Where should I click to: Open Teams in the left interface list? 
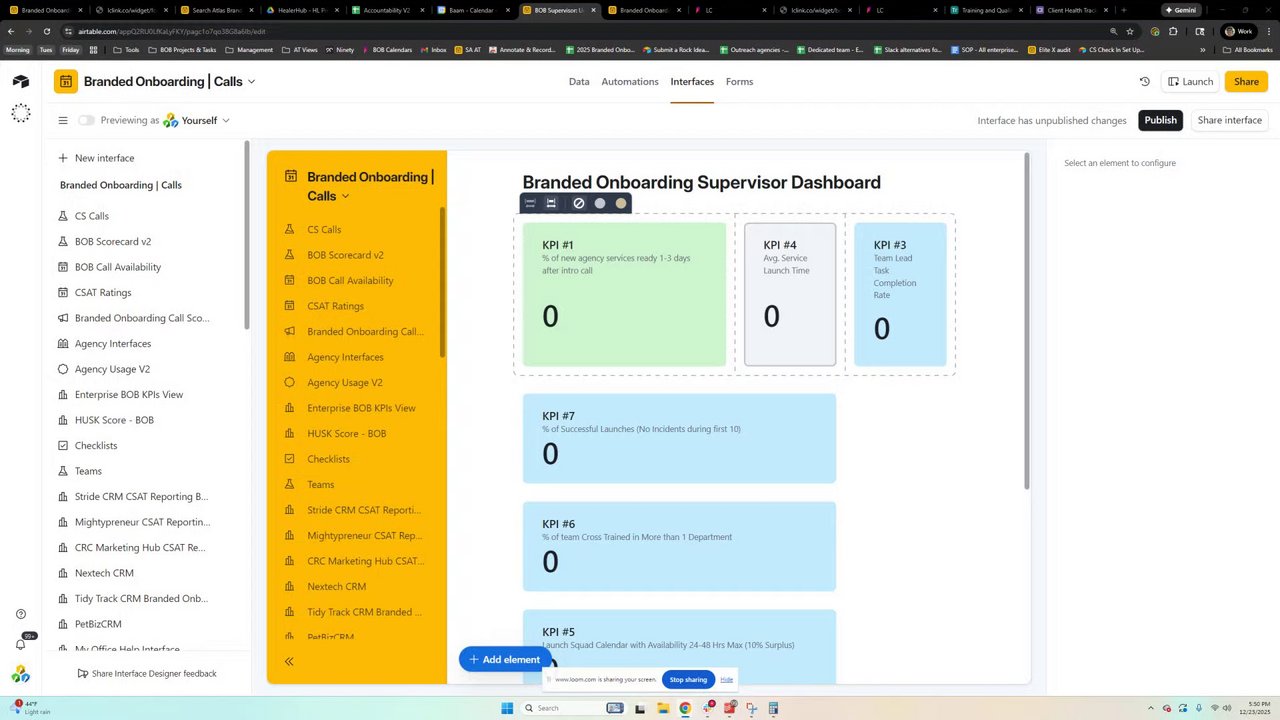pyautogui.click(x=88, y=471)
